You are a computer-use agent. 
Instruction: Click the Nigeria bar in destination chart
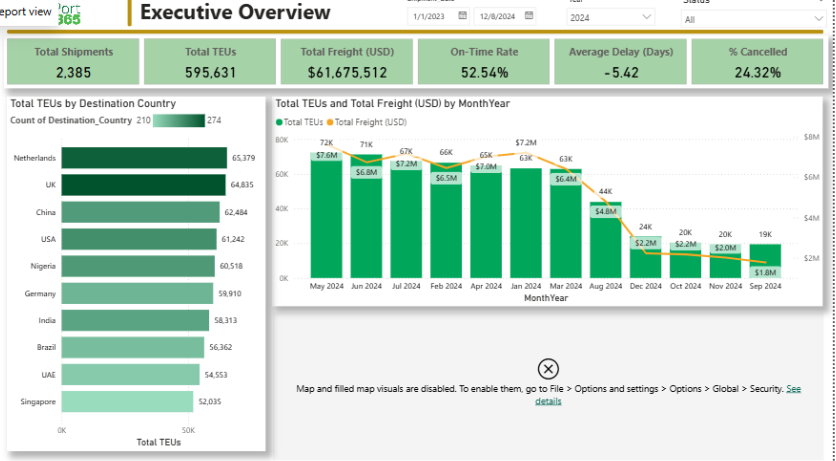click(138, 266)
